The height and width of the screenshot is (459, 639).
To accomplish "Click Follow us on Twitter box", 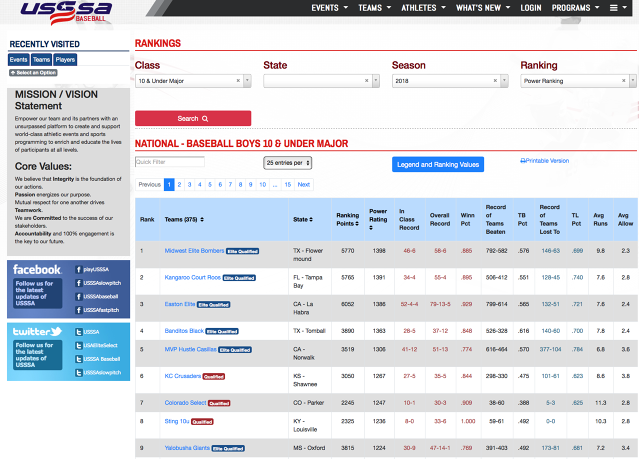I will point(38,355).
